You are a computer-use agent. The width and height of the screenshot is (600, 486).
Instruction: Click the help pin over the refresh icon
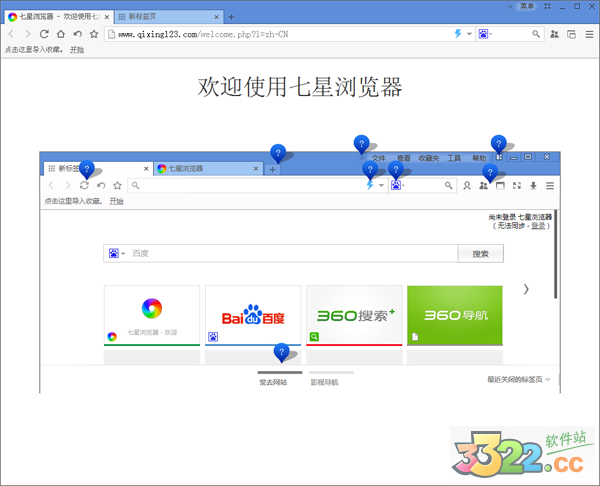86,169
